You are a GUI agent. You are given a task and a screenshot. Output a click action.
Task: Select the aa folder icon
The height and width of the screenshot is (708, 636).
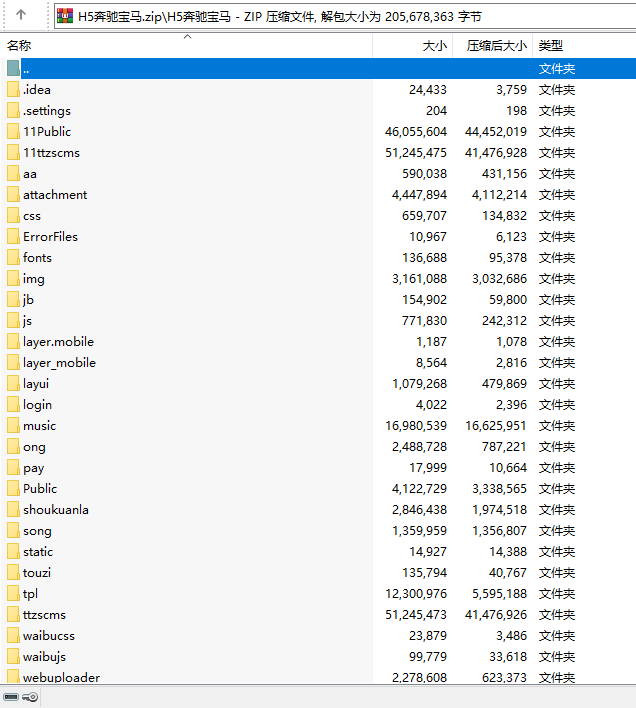(x=13, y=173)
